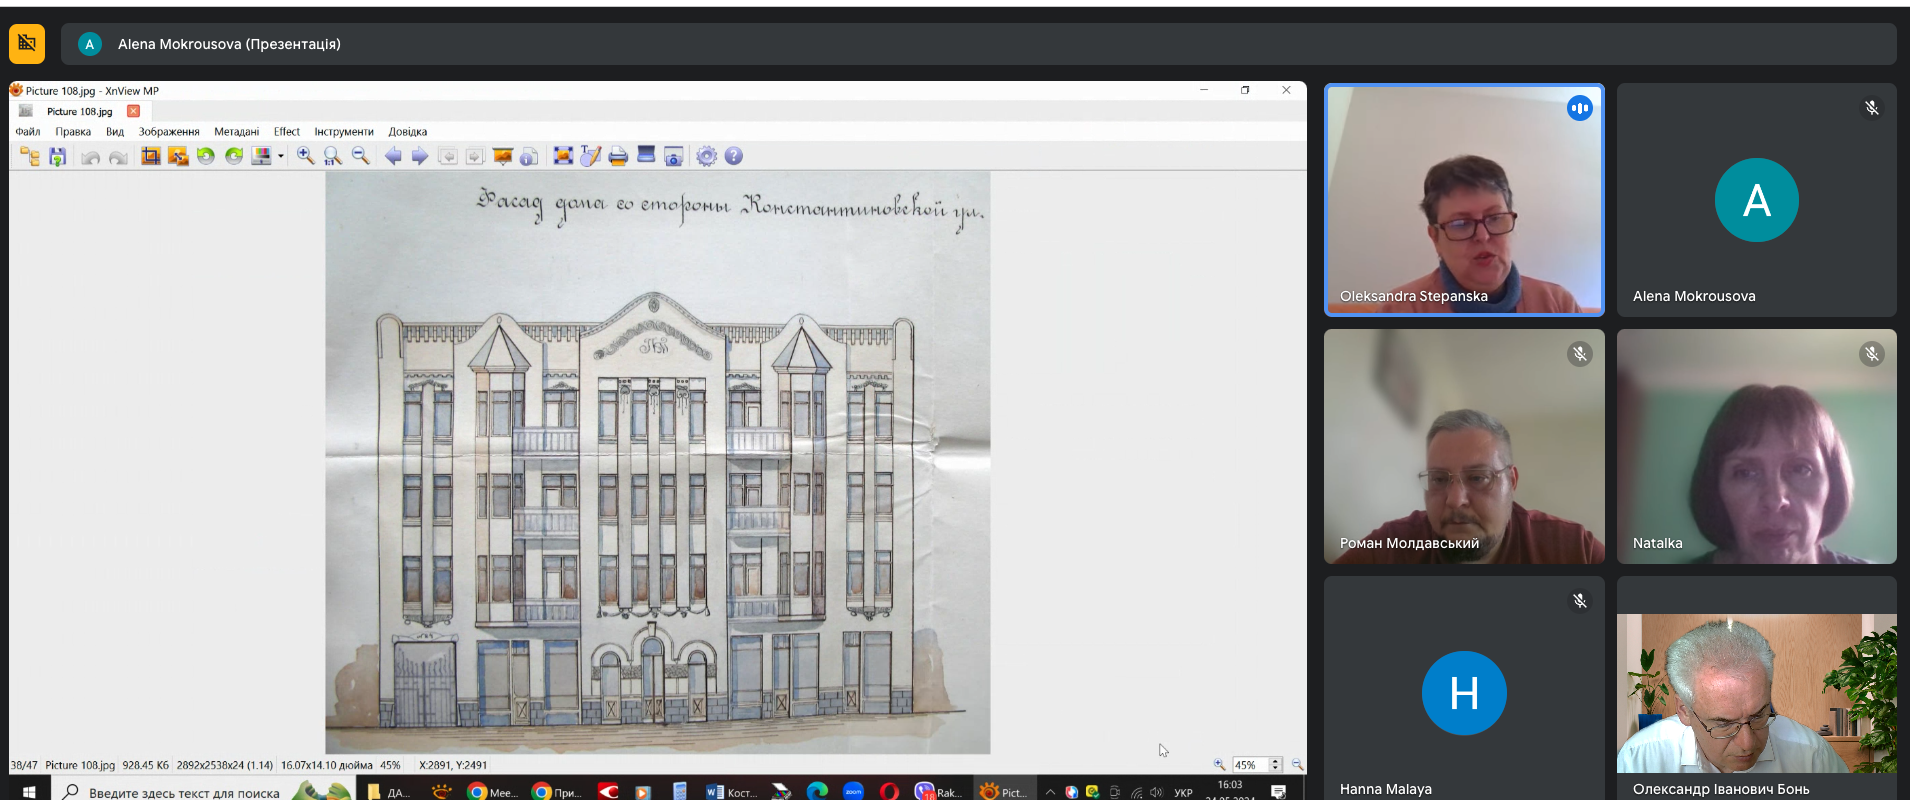Click the Resize image icon
The width and height of the screenshot is (1910, 800).
(178, 156)
